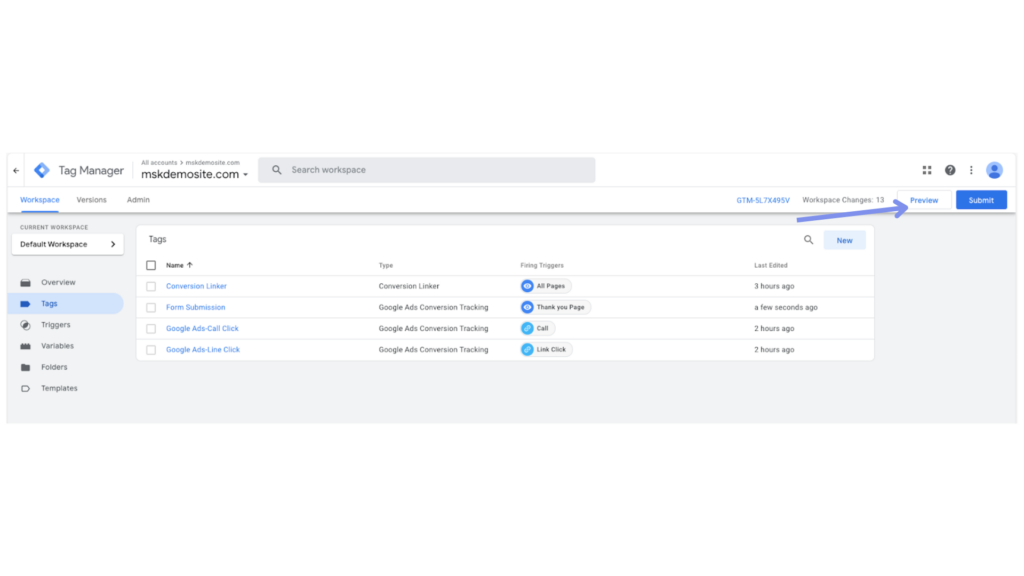Viewport: 1024px width, 576px height.
Task: Tick the Google Ads-Call Click checkbox
Action: click(151, 328)
